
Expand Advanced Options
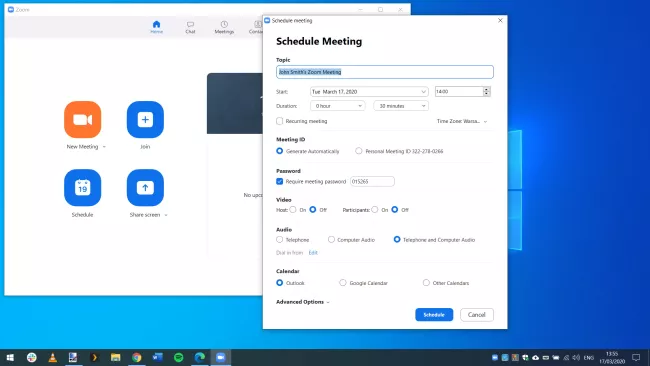pos(303,302)
